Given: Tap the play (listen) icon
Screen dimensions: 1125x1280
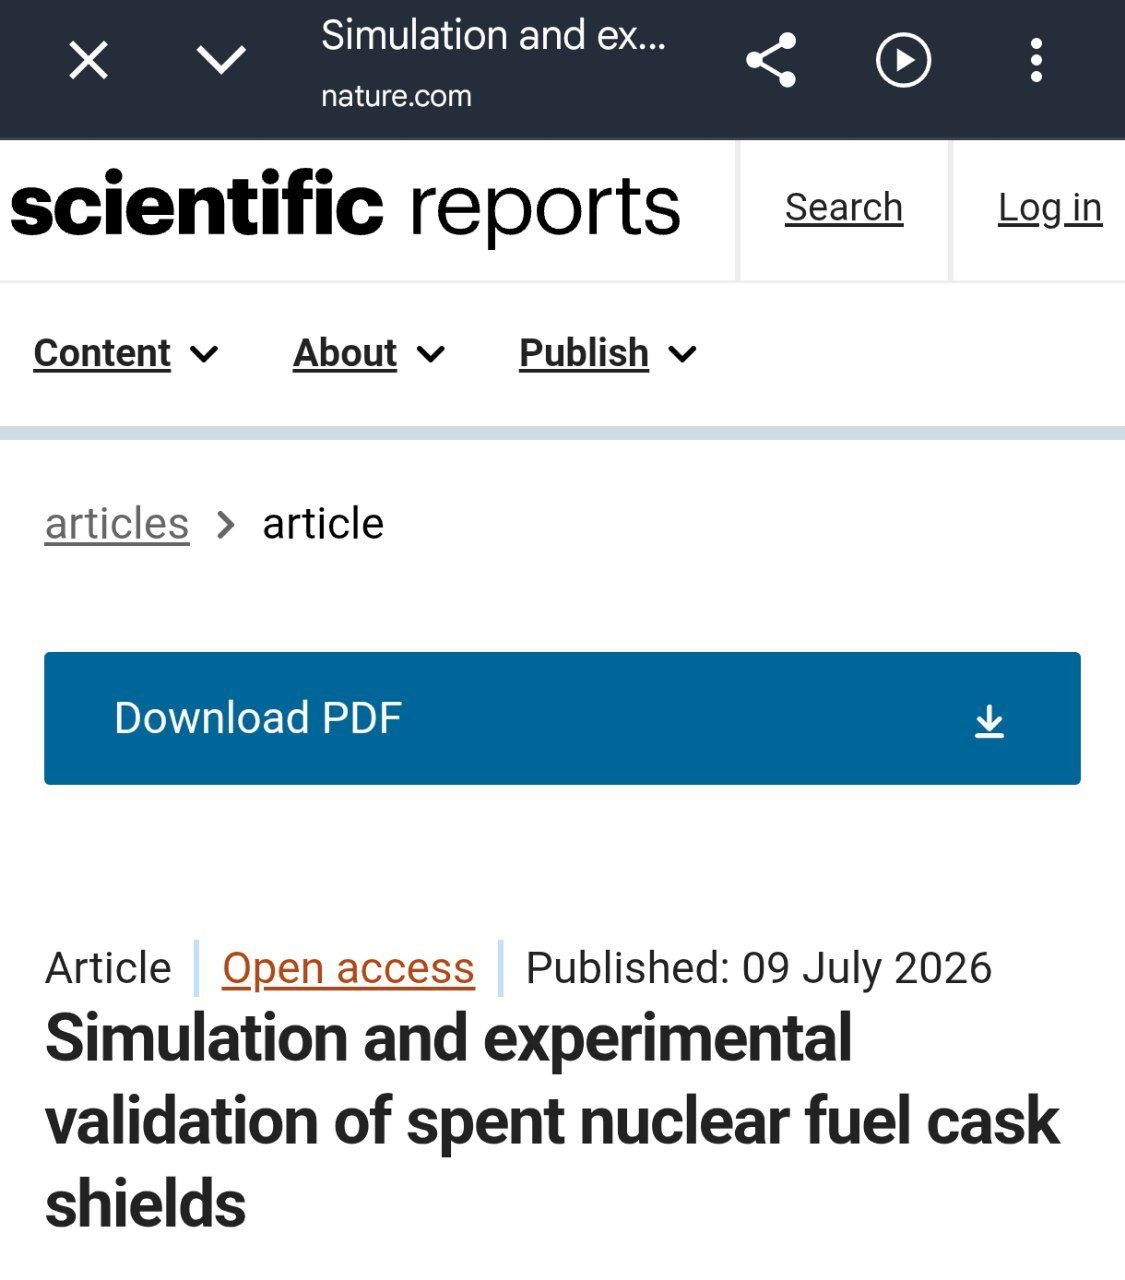Looking at the screenshot, I should [903, 60].
